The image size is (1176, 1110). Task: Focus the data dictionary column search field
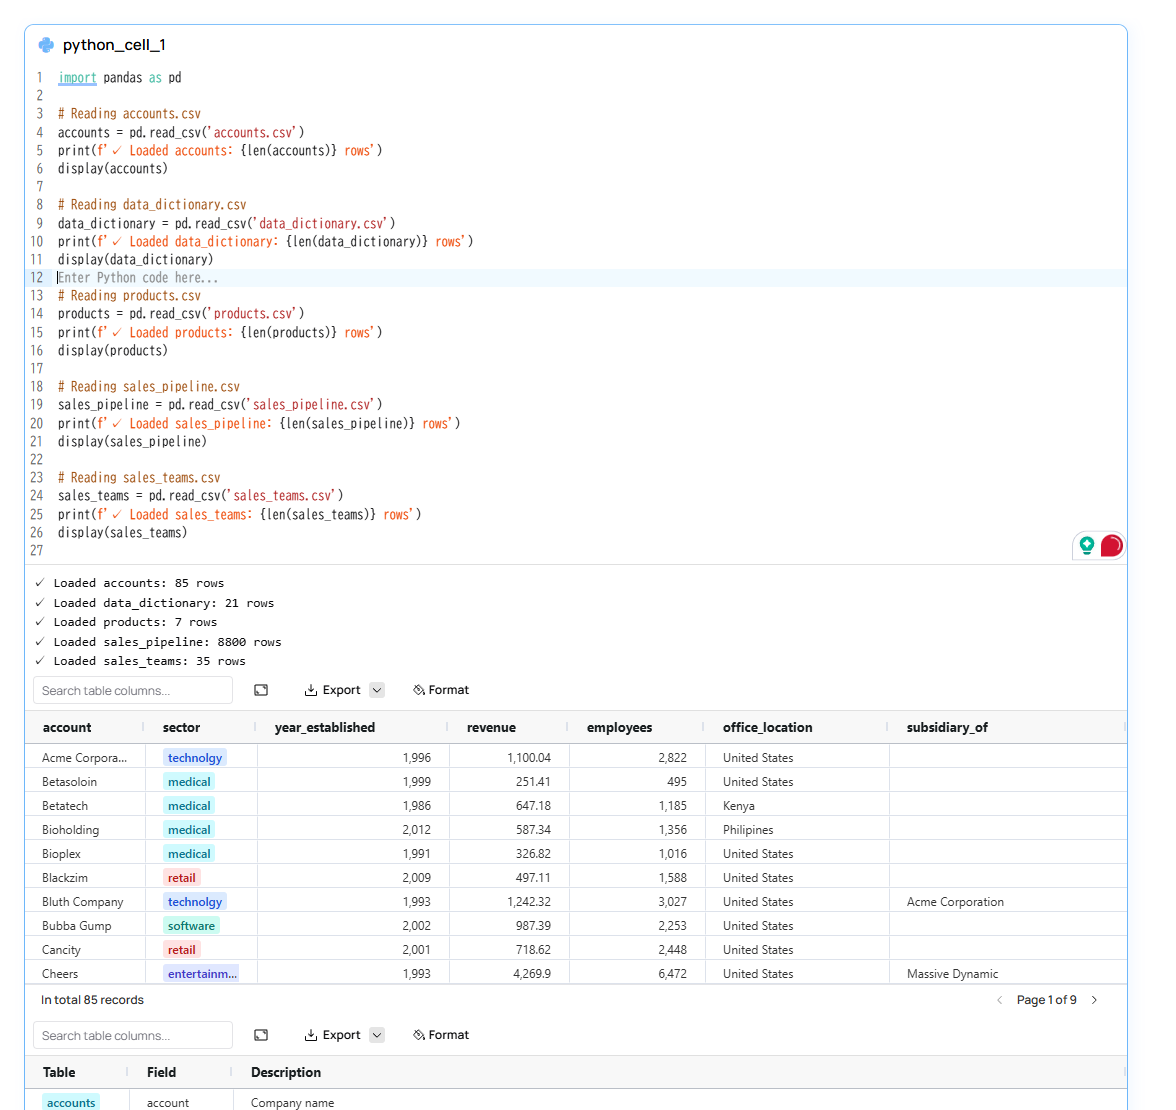point(133,1035)
